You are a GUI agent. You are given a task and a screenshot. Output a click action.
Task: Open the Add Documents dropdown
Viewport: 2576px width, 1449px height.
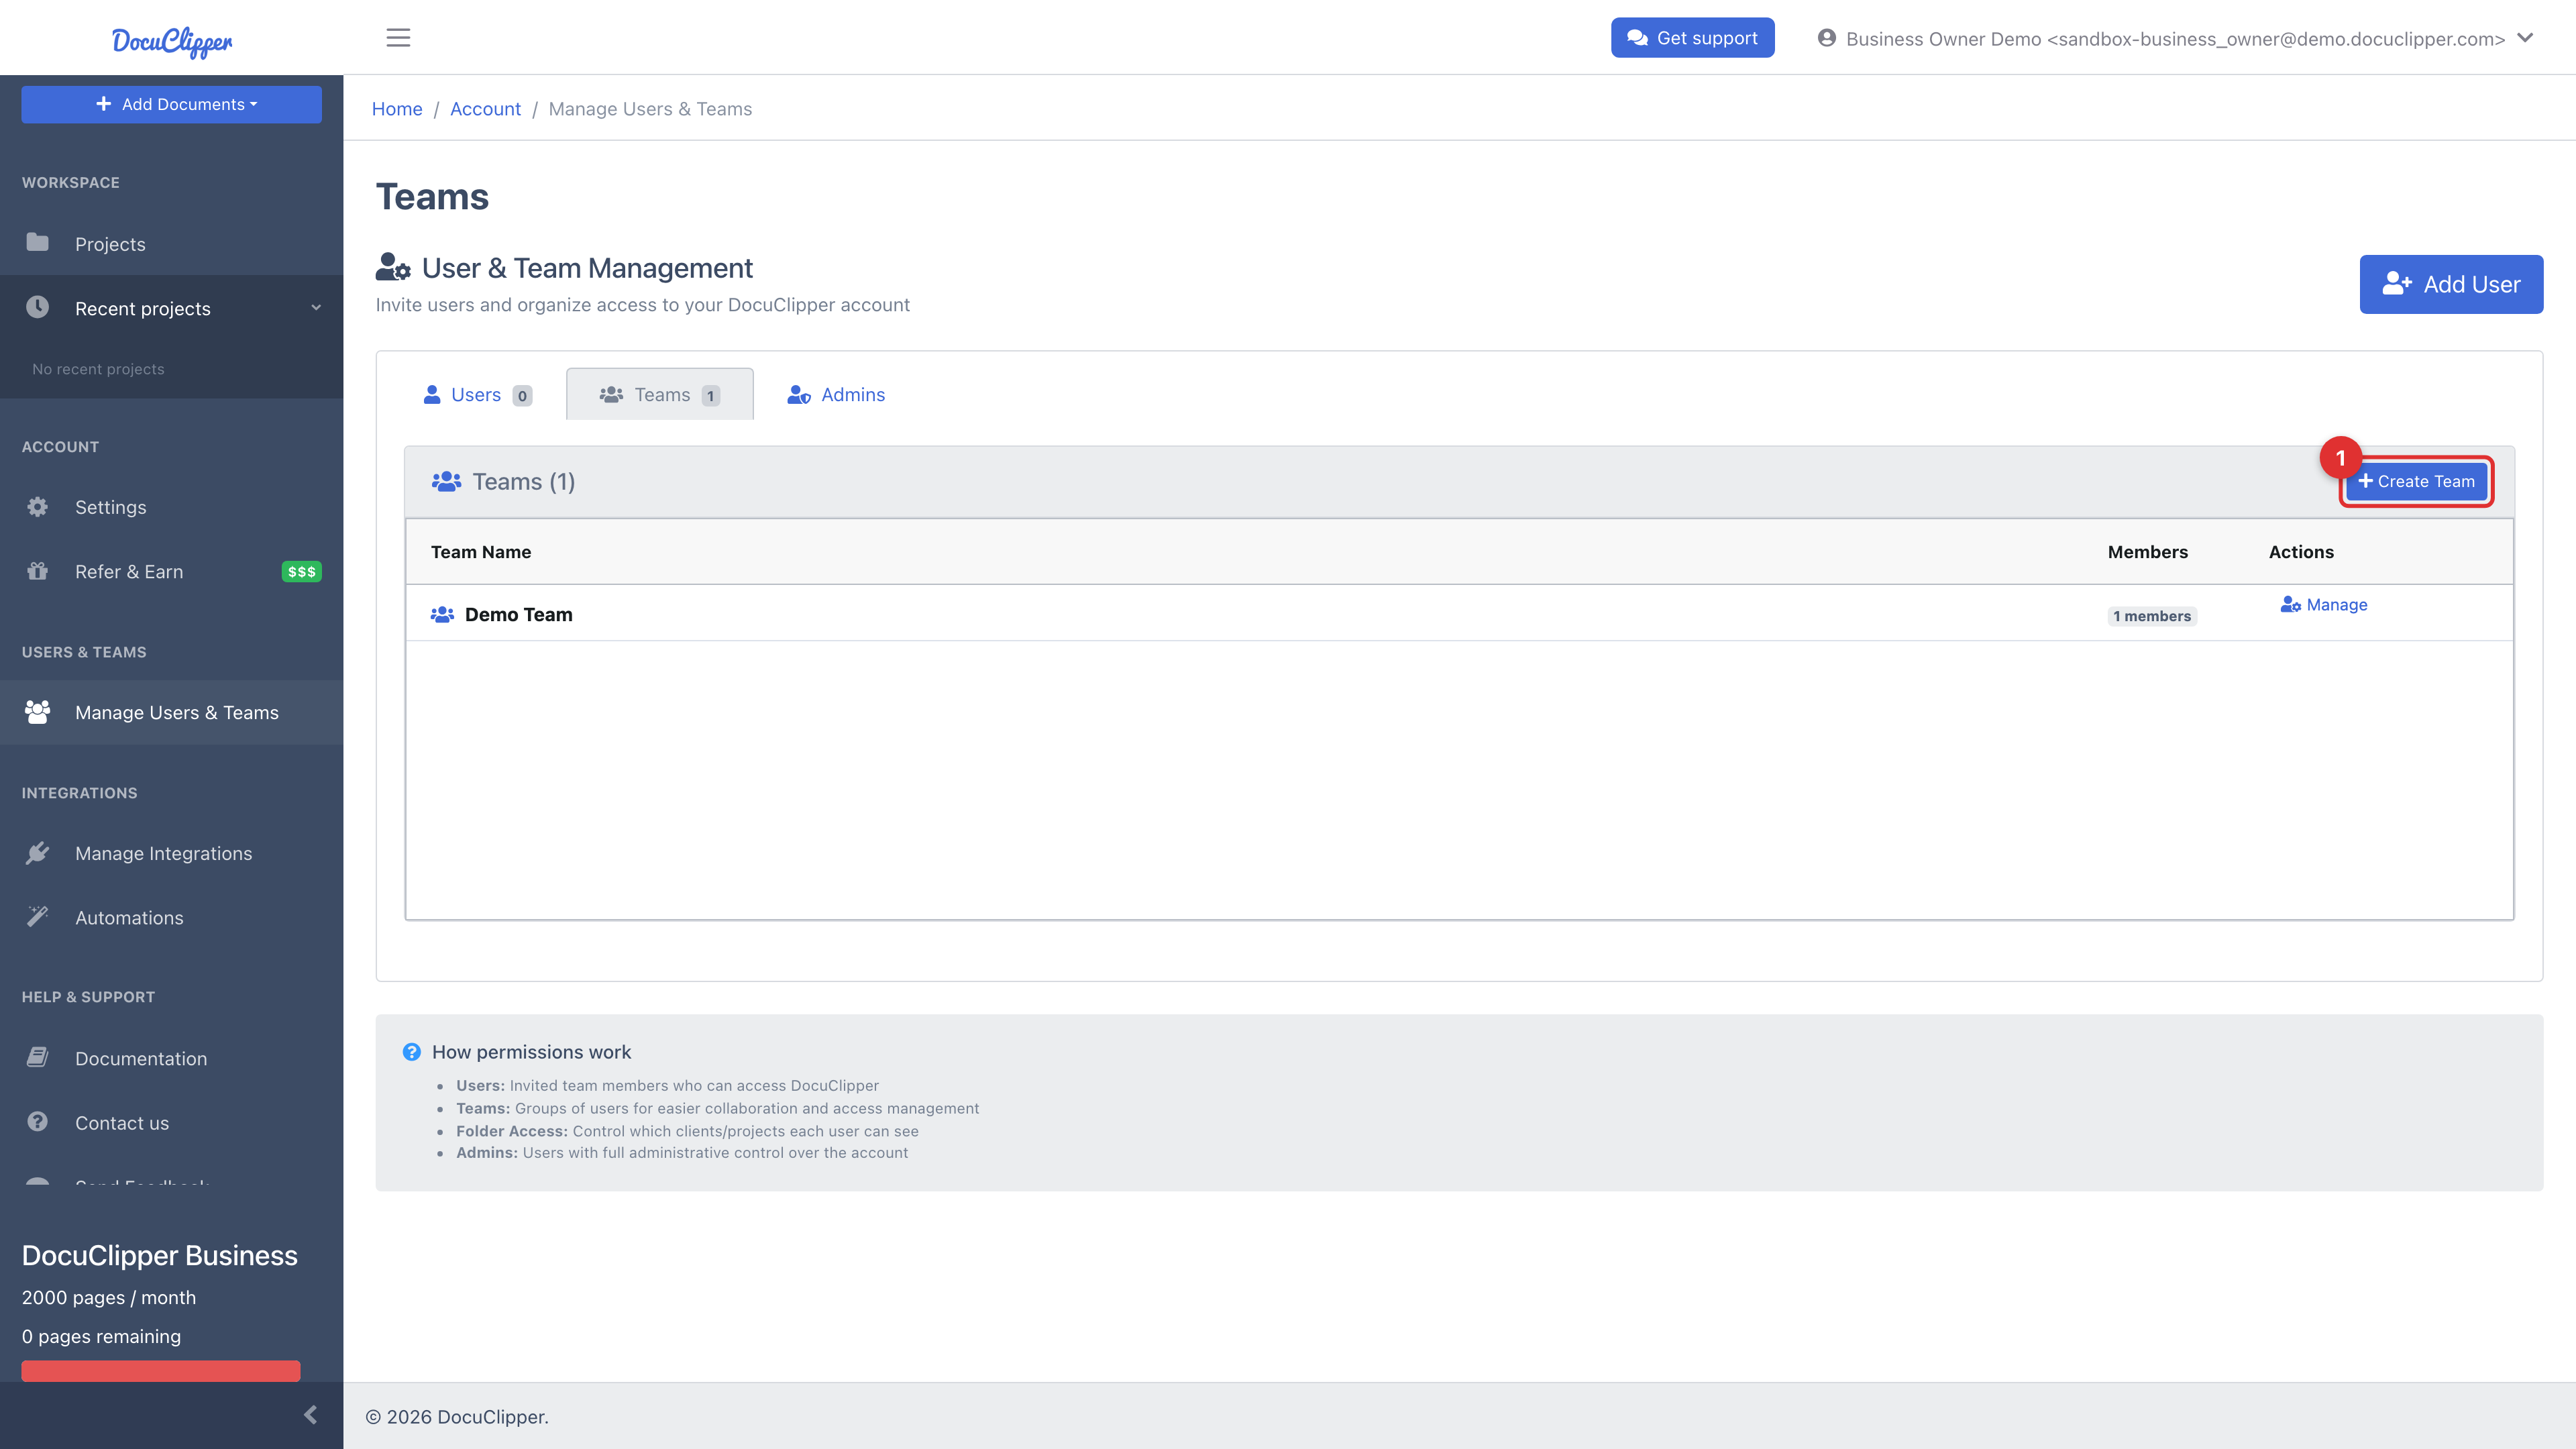point(171,104)
